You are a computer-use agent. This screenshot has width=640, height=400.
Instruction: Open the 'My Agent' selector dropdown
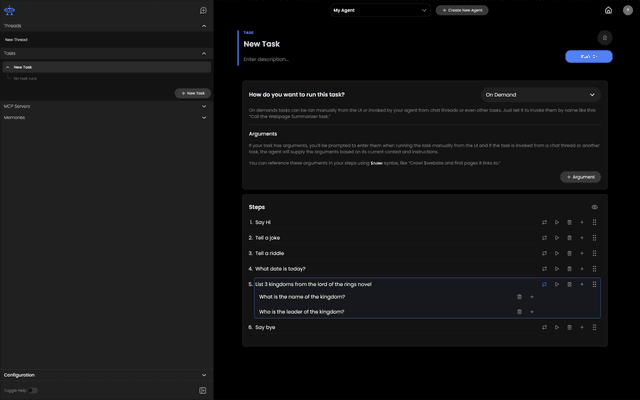pos(380,10)
